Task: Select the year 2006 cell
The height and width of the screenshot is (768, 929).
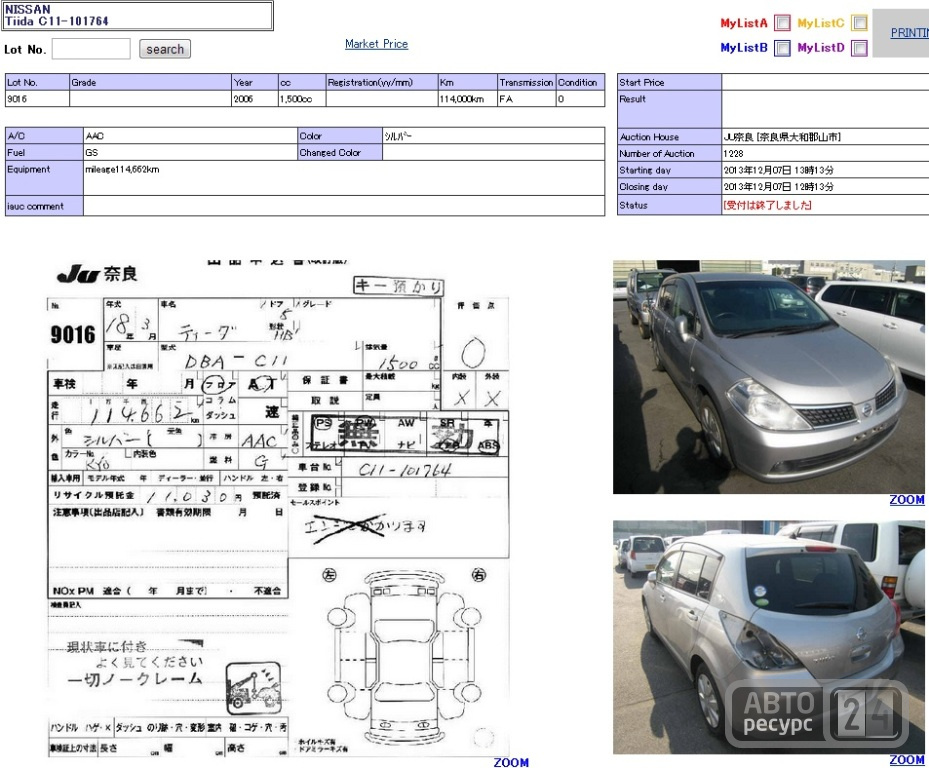Action: coord(255,99)
